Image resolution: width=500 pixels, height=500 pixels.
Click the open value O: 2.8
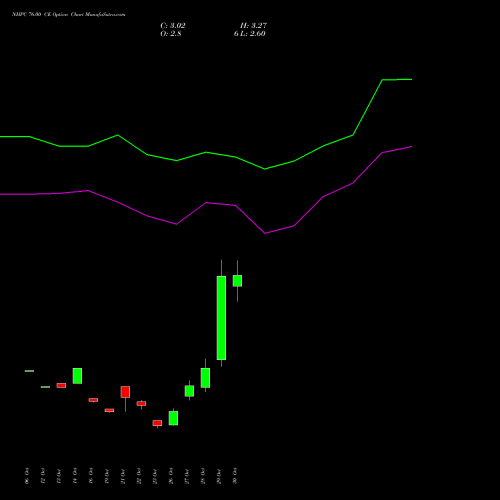pos(171,34)
